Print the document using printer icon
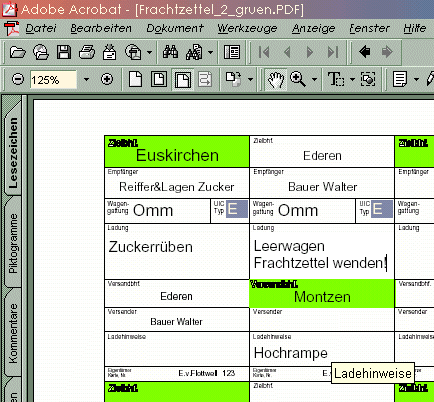434x402 pixels. coord(87,52)
